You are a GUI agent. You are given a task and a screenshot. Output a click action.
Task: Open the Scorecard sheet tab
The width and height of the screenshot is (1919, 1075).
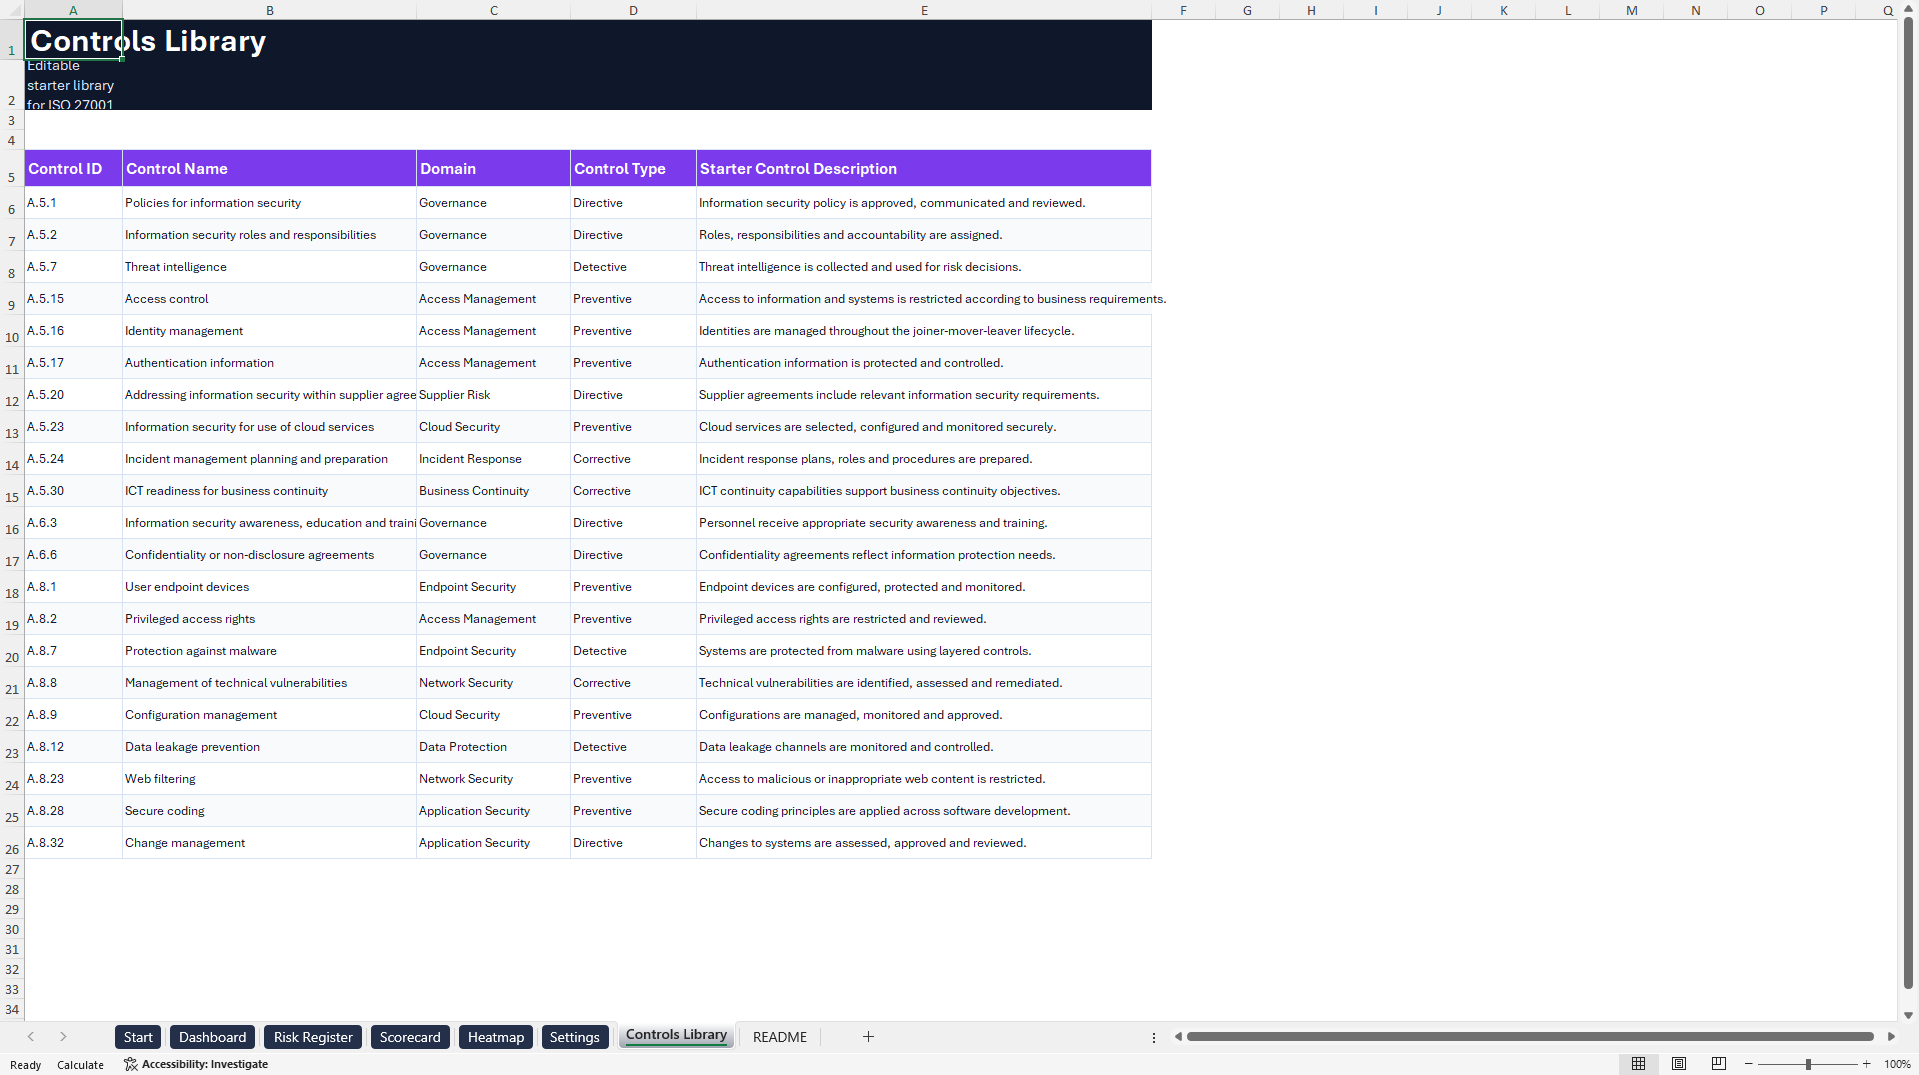(410, 1037)
